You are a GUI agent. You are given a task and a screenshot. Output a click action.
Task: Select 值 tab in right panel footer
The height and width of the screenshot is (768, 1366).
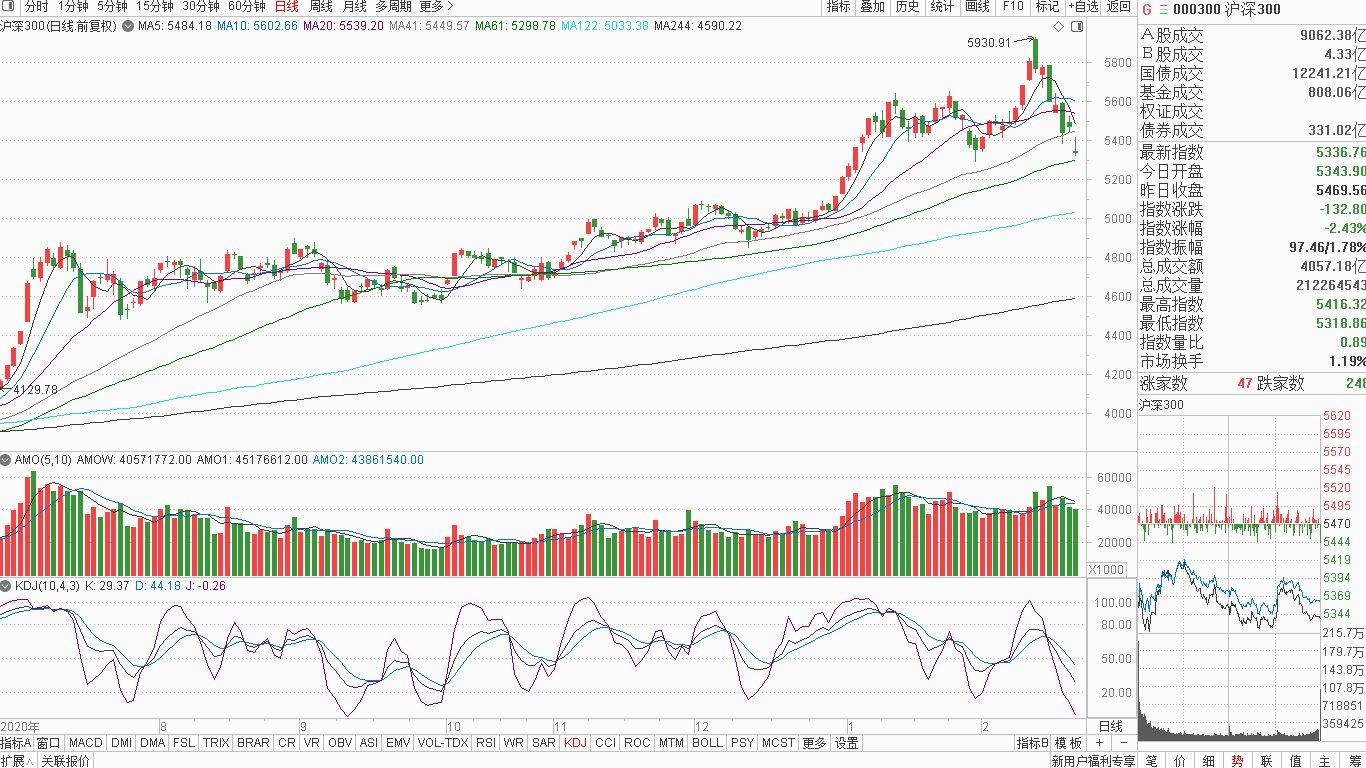tap(1296, 761)
